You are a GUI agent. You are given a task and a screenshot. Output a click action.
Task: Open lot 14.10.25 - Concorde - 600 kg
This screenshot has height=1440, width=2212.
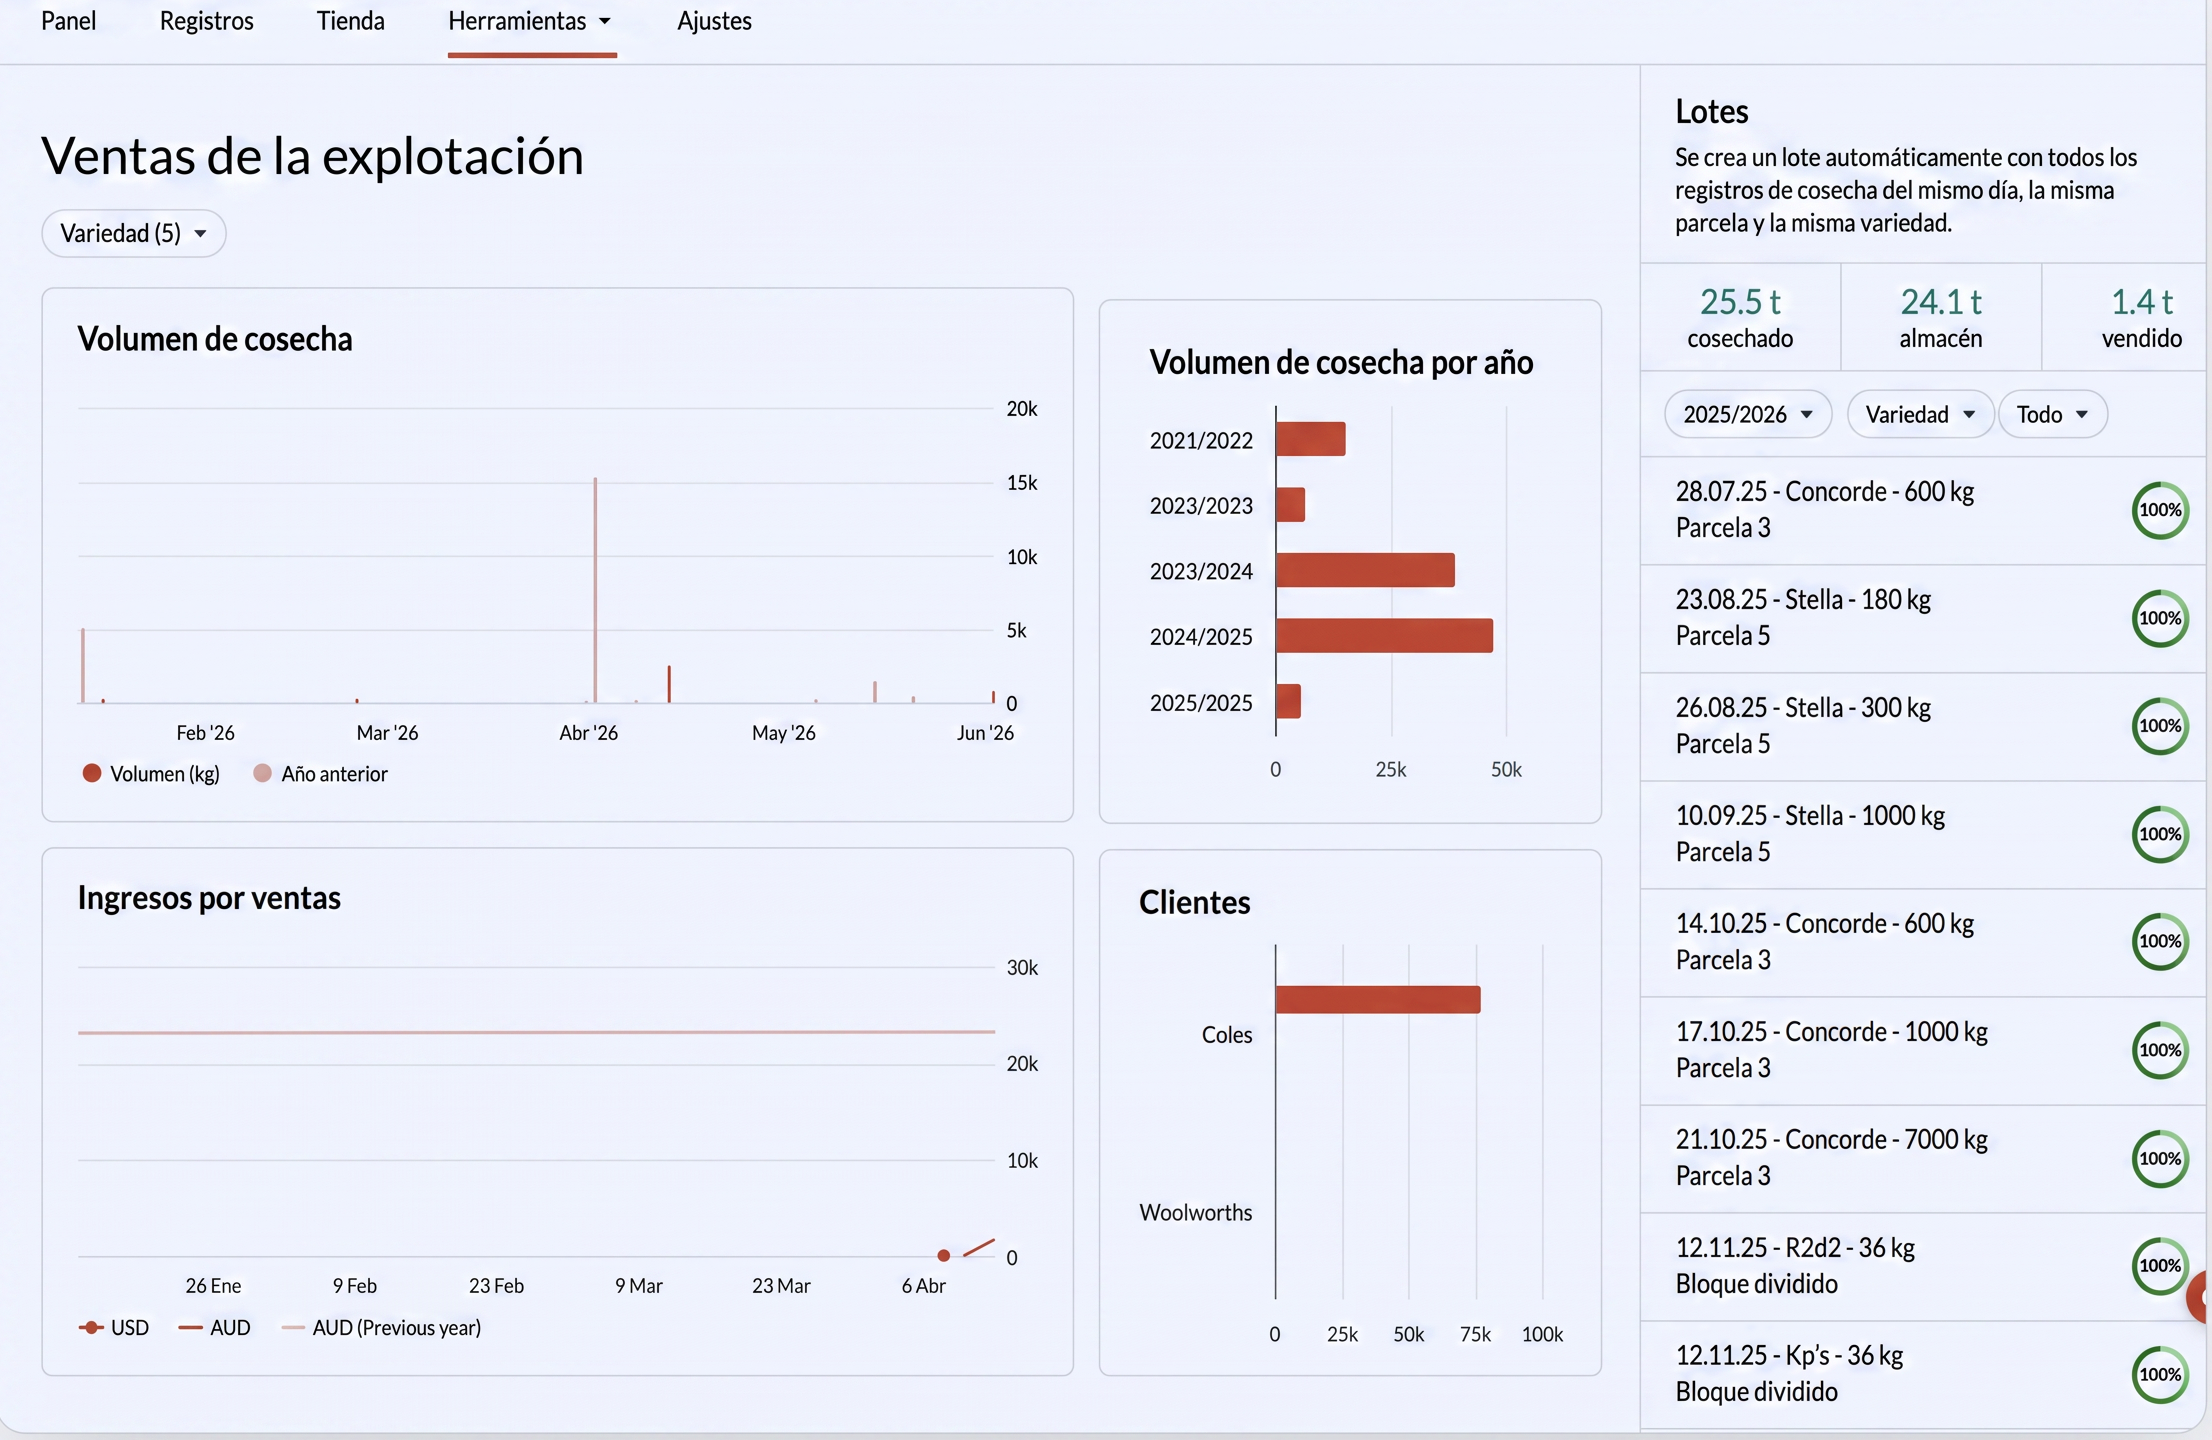1924,942
